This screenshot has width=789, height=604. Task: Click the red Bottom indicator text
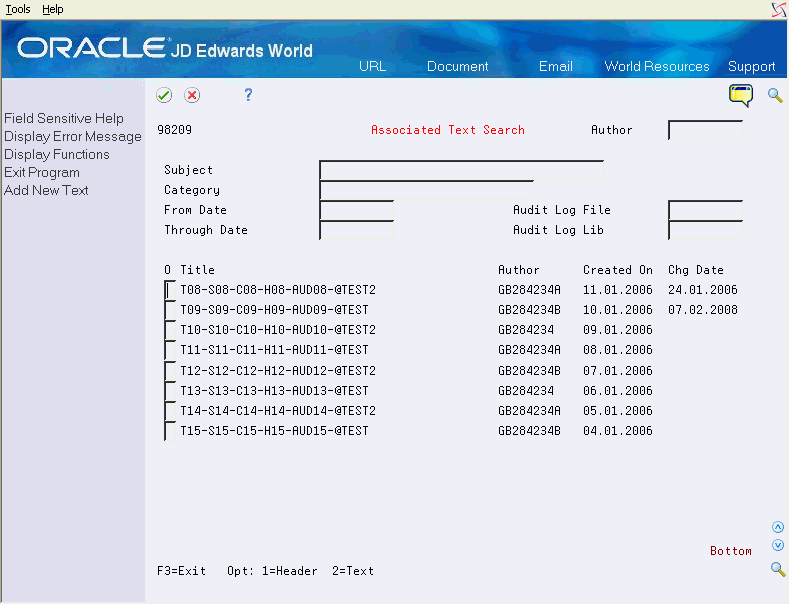click(x=731, y=551)
